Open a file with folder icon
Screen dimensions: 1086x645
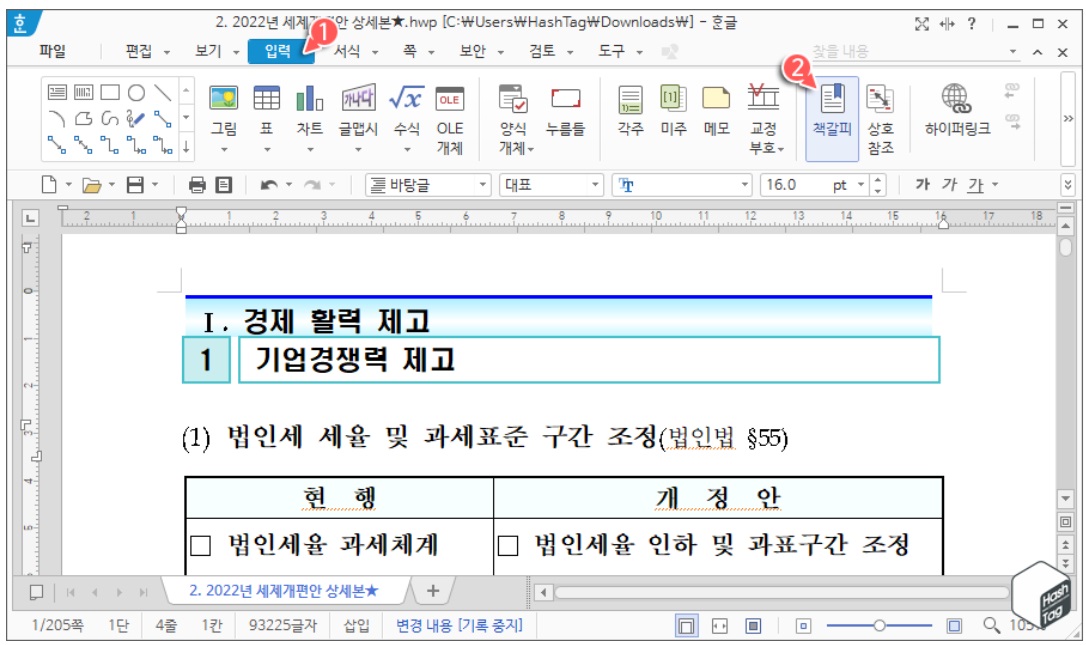pyautogui.click(x=91, y=185)
